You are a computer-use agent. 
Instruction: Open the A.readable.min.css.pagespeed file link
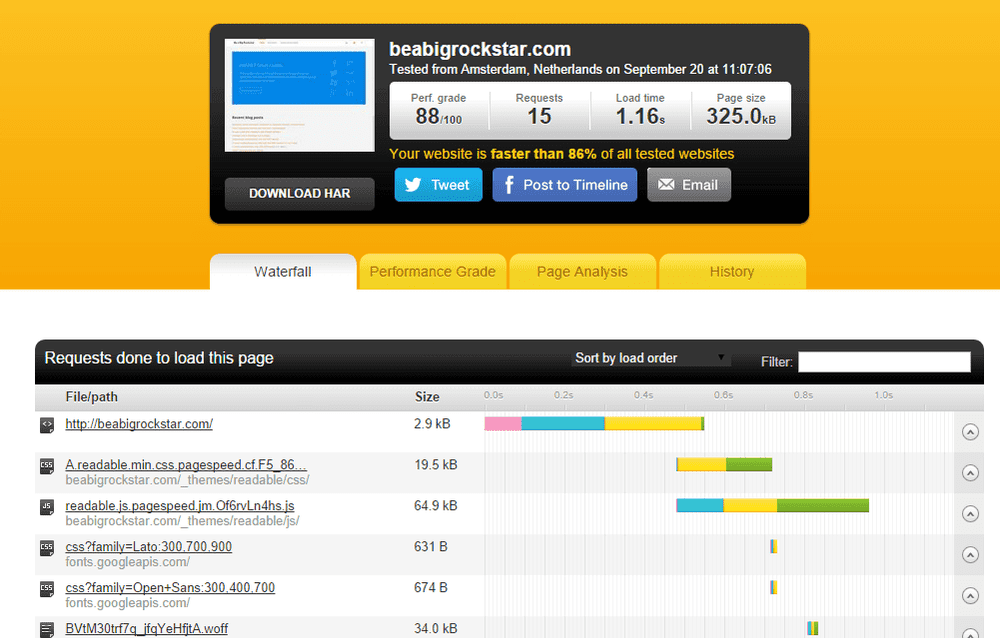[x=186, y=464]
